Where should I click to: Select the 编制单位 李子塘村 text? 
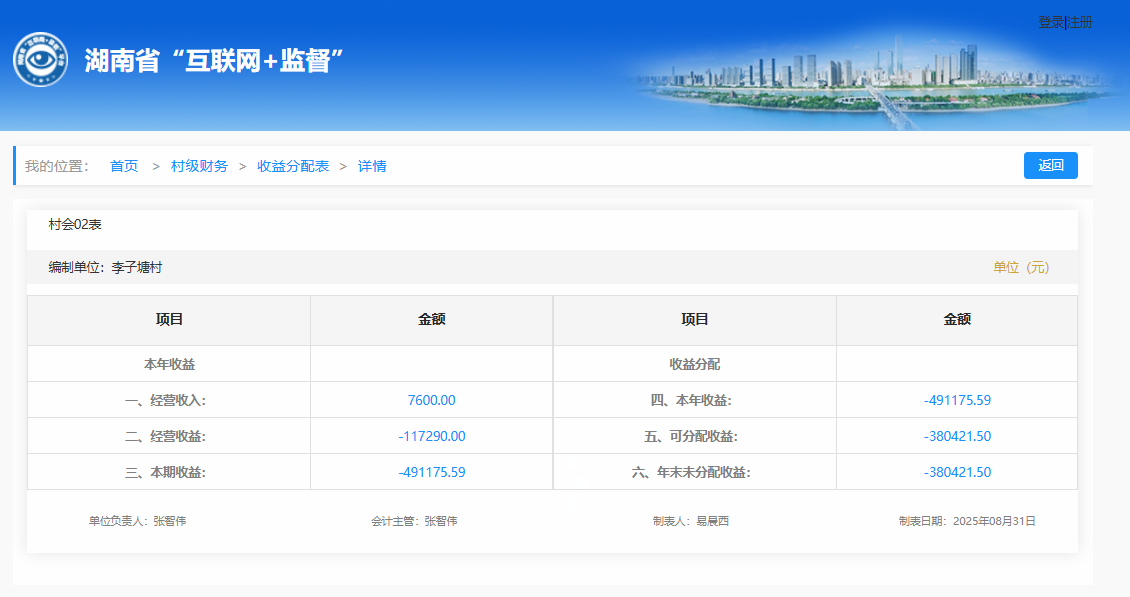click(105, 268)
